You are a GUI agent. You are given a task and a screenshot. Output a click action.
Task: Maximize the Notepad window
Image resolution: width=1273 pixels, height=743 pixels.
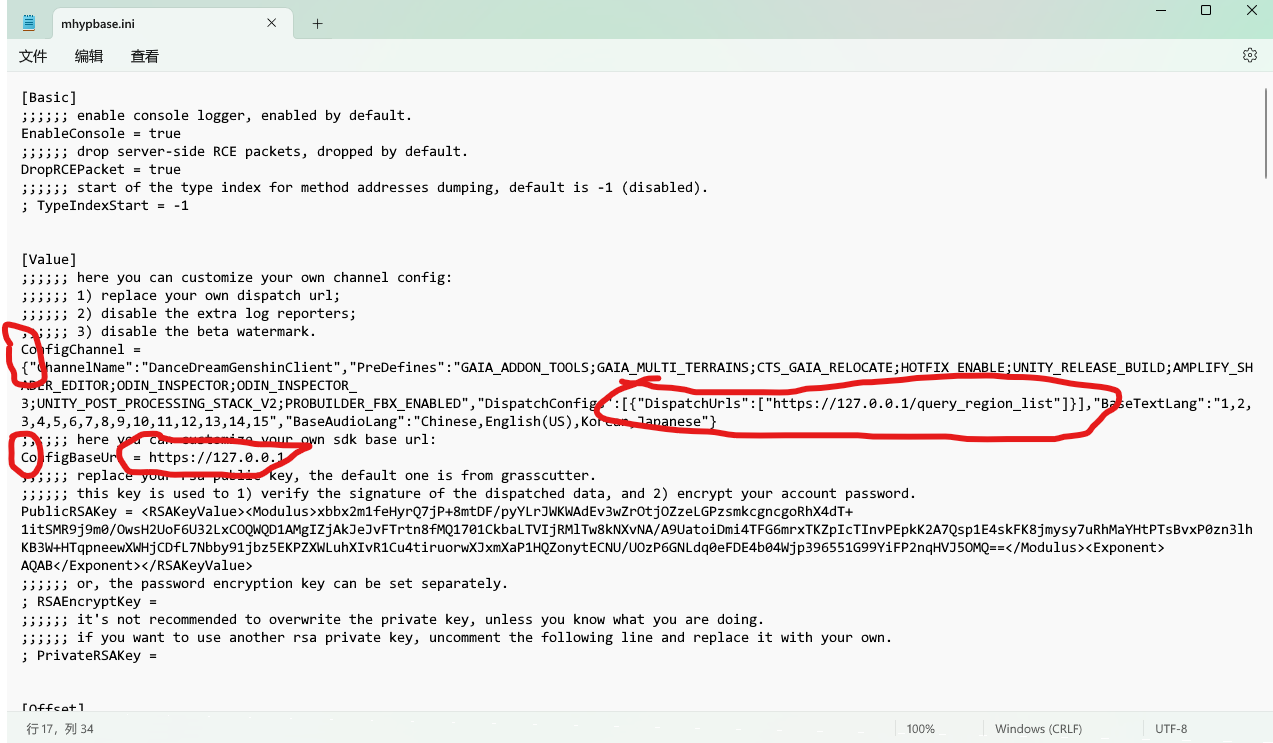pos(1206,11)
